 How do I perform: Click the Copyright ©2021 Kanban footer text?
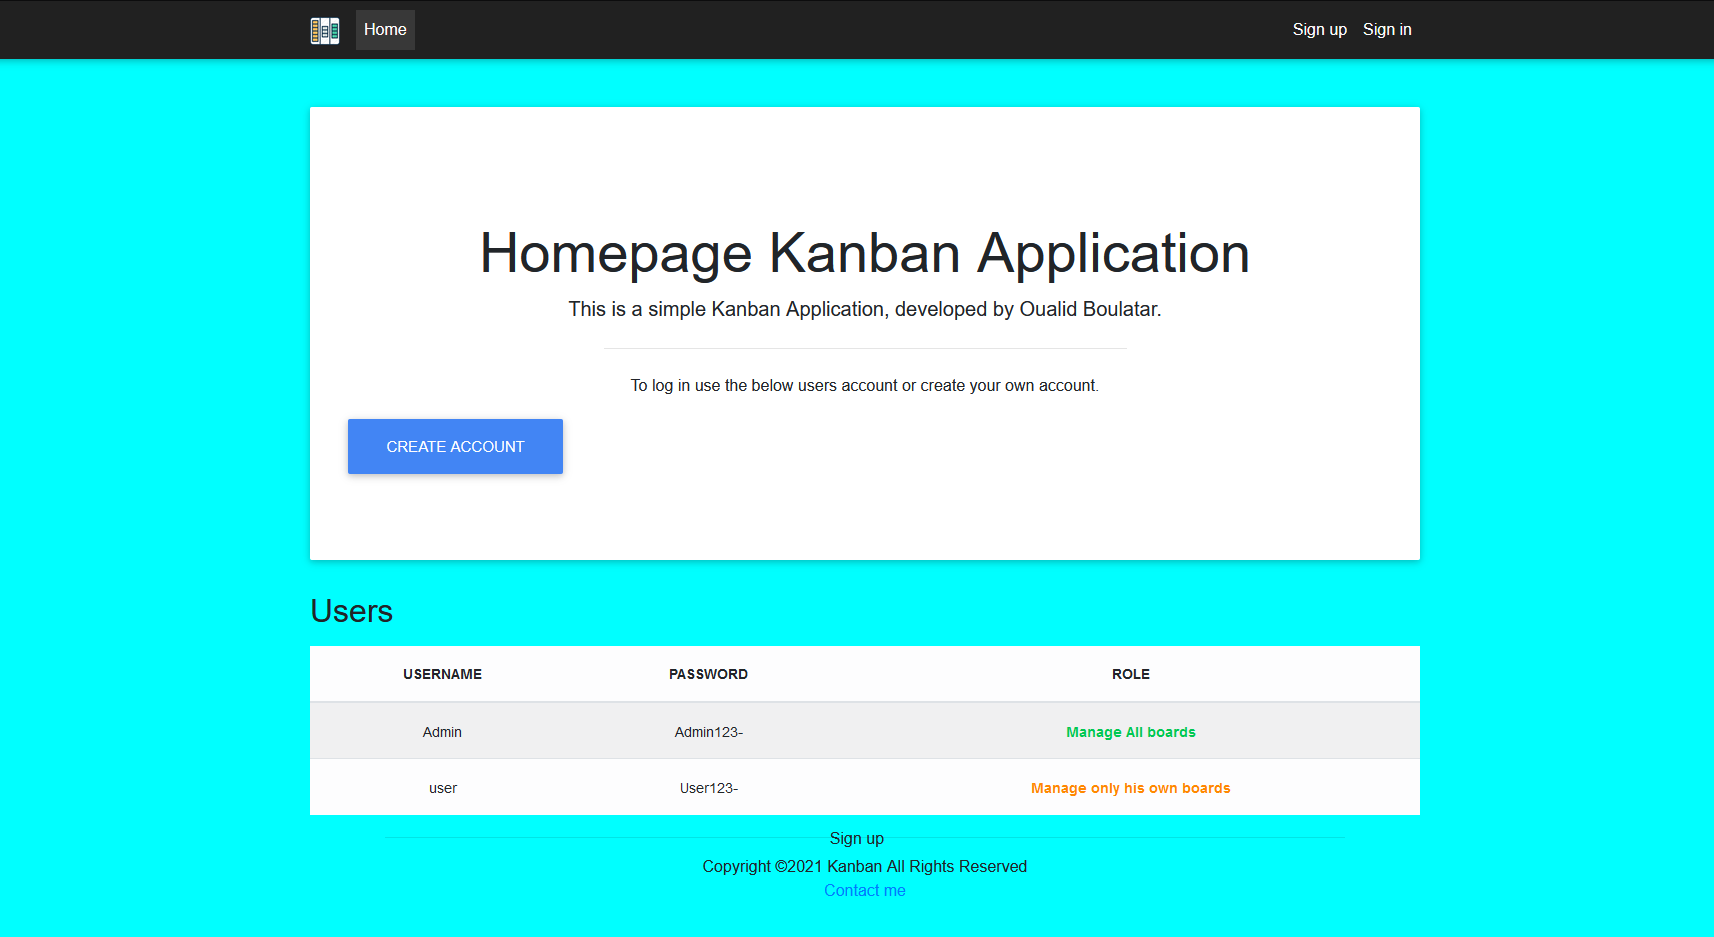coord(865,866)
